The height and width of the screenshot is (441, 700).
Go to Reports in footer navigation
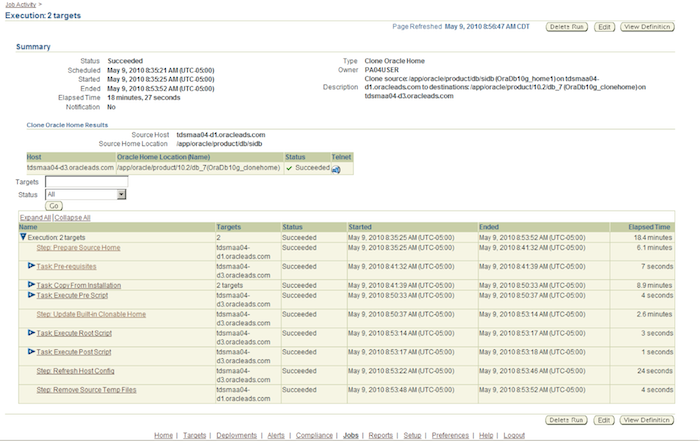[381, 435]
